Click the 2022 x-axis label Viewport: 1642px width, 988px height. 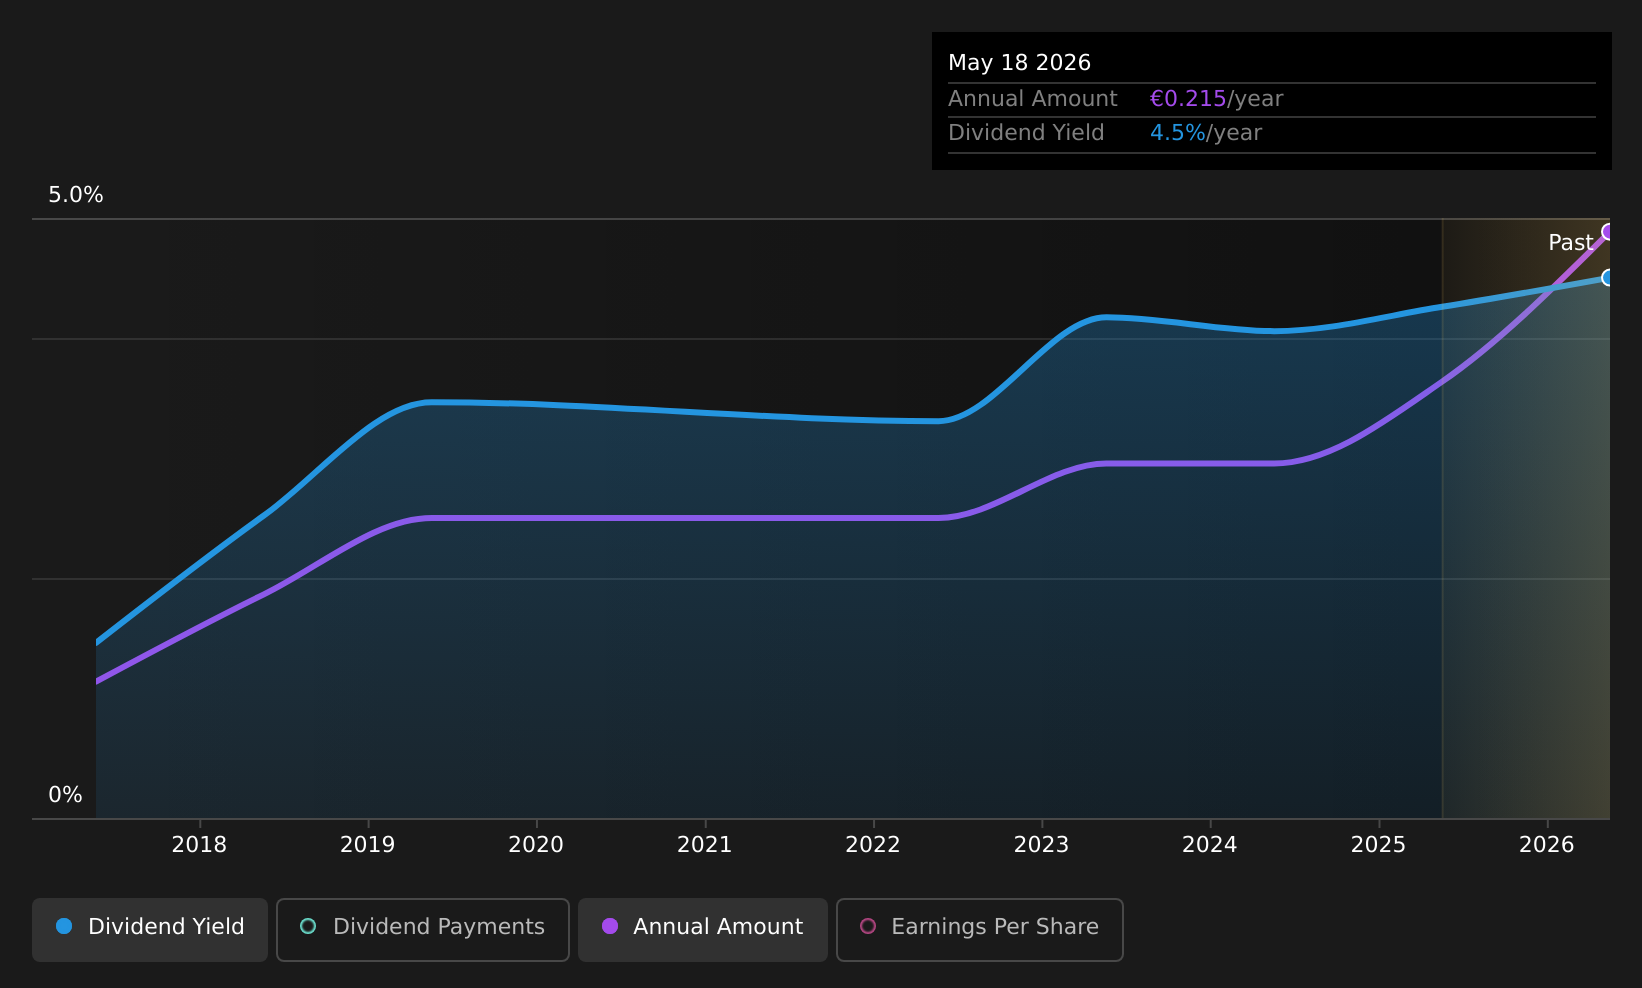pyautogui.click(x=873, y=845)
